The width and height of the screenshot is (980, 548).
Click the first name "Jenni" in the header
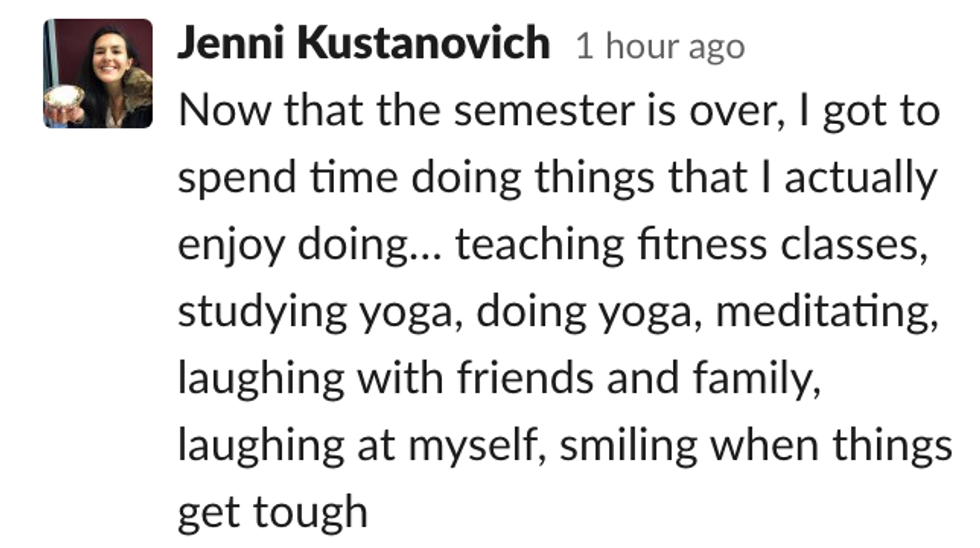tap(233, 44)
